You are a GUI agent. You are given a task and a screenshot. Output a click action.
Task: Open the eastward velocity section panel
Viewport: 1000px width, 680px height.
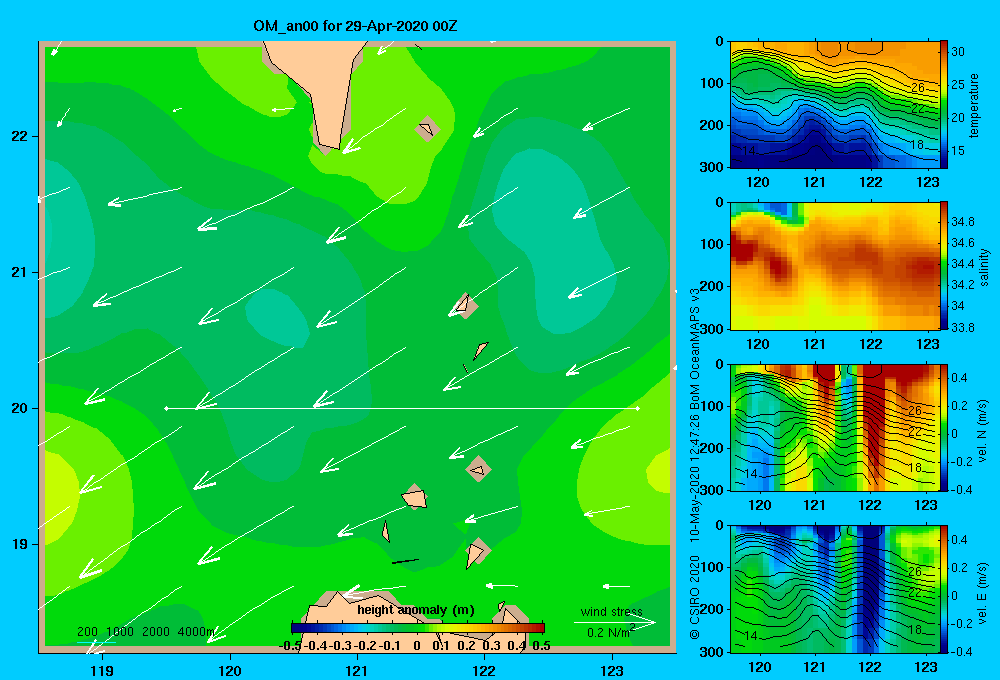834,589
